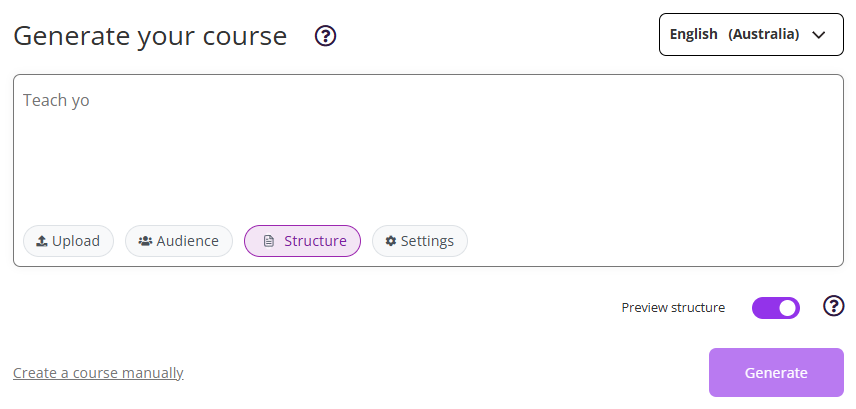Open the English (Australia) language dropdown

click(x=751, y=34)
